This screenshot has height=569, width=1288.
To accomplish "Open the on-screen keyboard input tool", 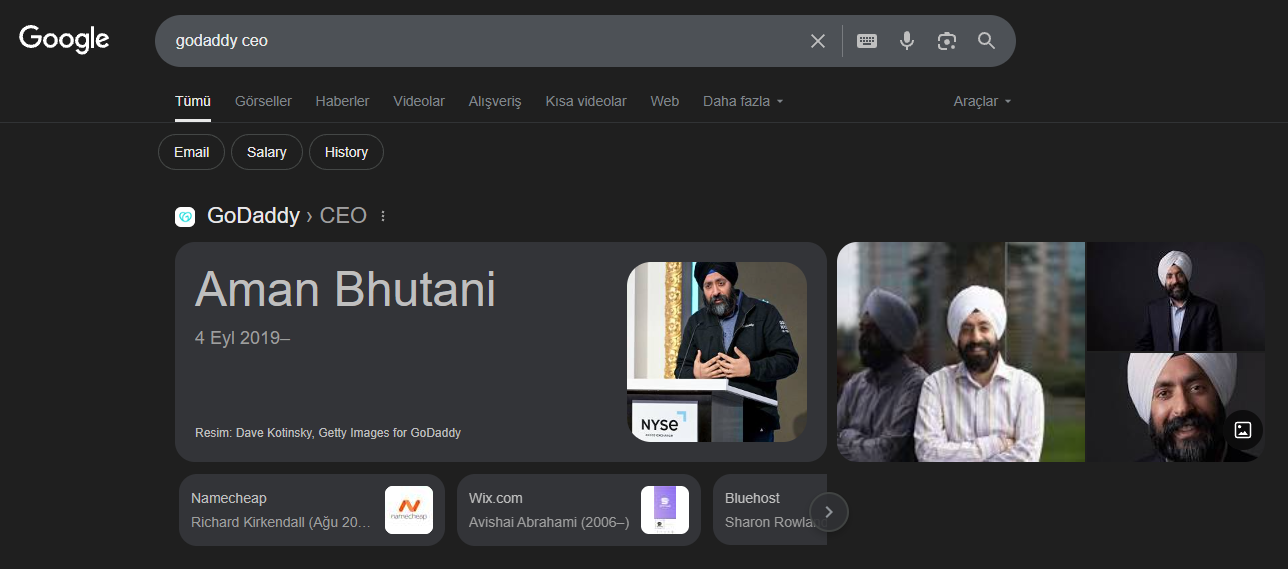I will [x=867, y=41].
